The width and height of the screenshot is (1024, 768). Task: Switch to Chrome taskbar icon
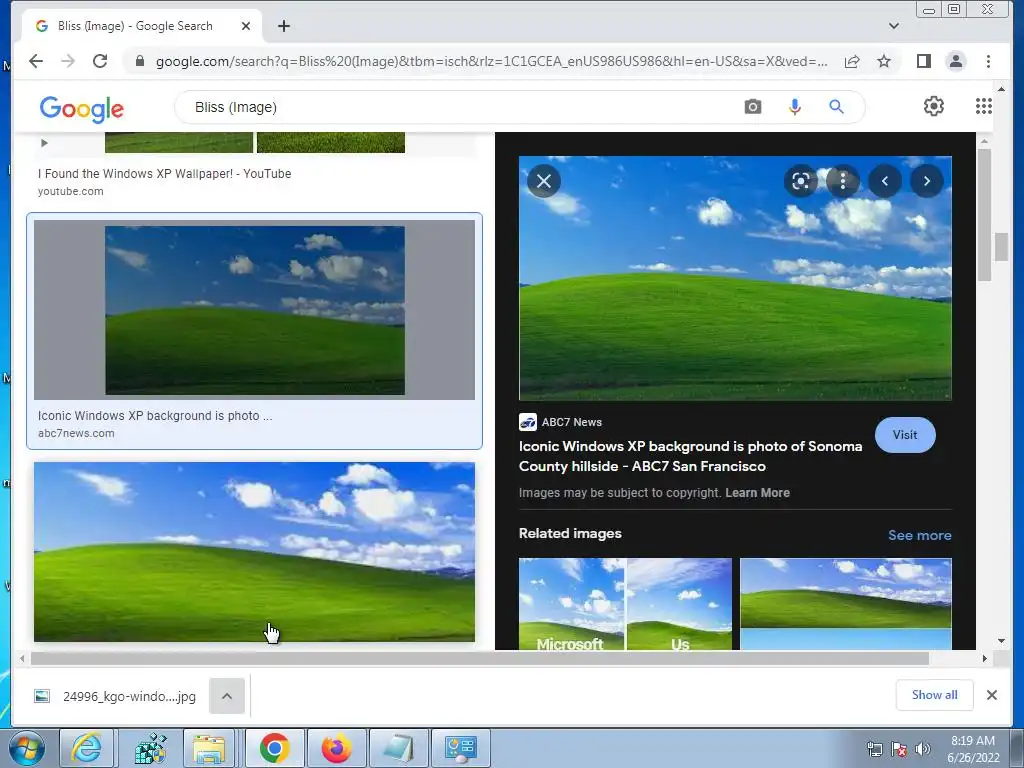click(x=274, y=748)
